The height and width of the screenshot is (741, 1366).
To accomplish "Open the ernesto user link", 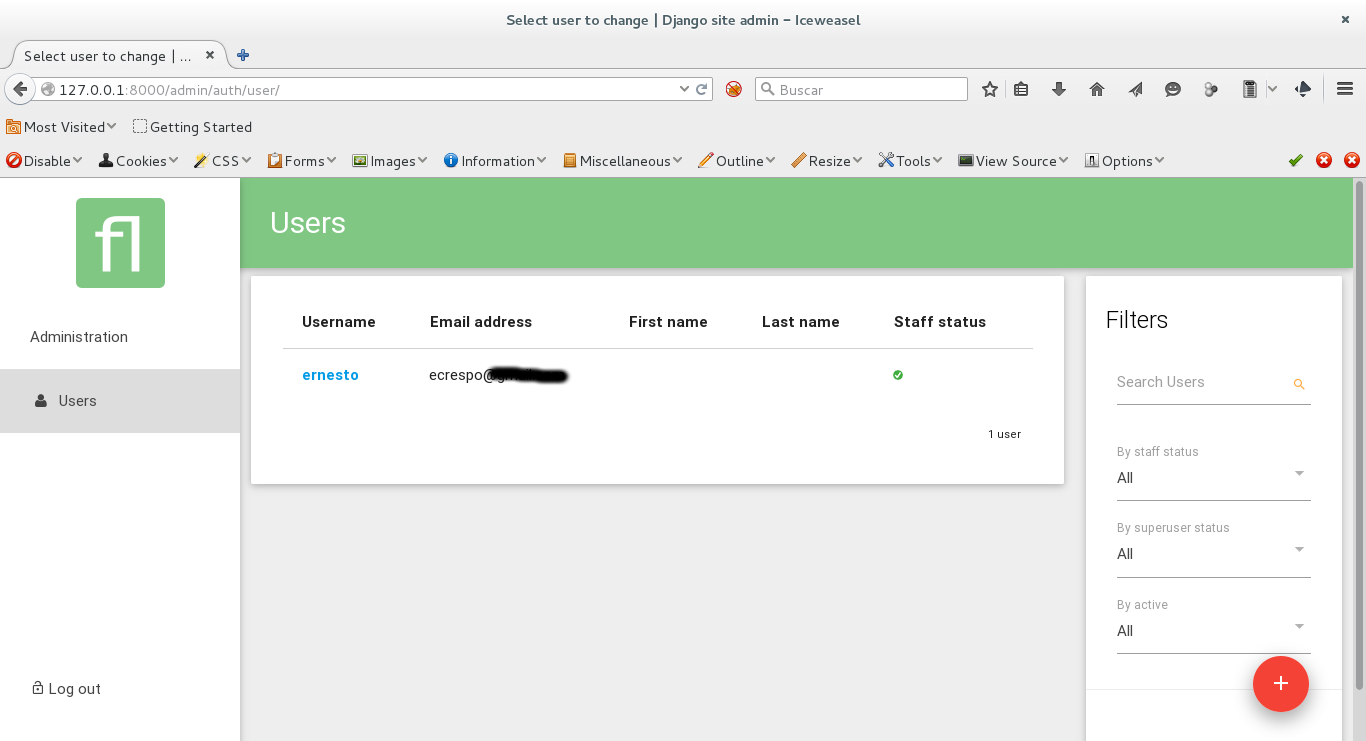I will click(330, 375).
